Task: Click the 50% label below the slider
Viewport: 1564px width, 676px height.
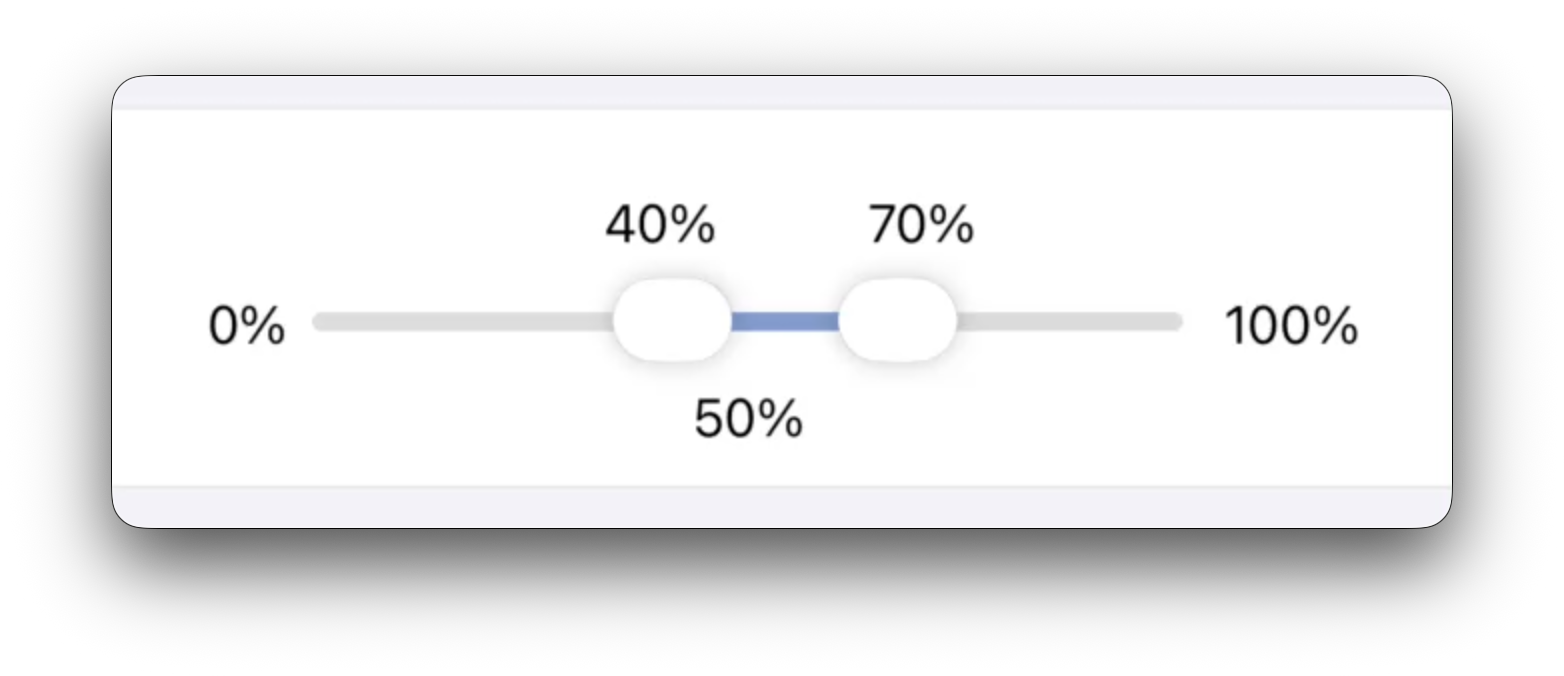Action: point(748,419)
